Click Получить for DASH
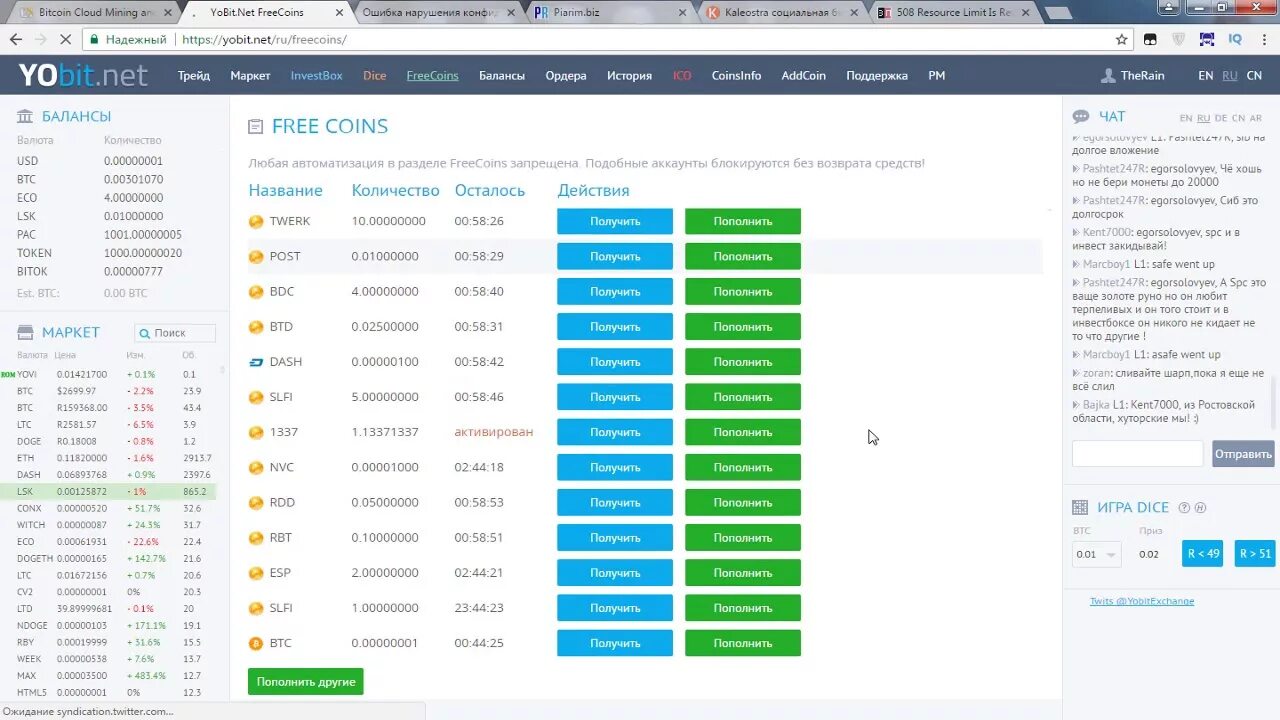The image size is (1280, 720). click(x=615, y=362)
